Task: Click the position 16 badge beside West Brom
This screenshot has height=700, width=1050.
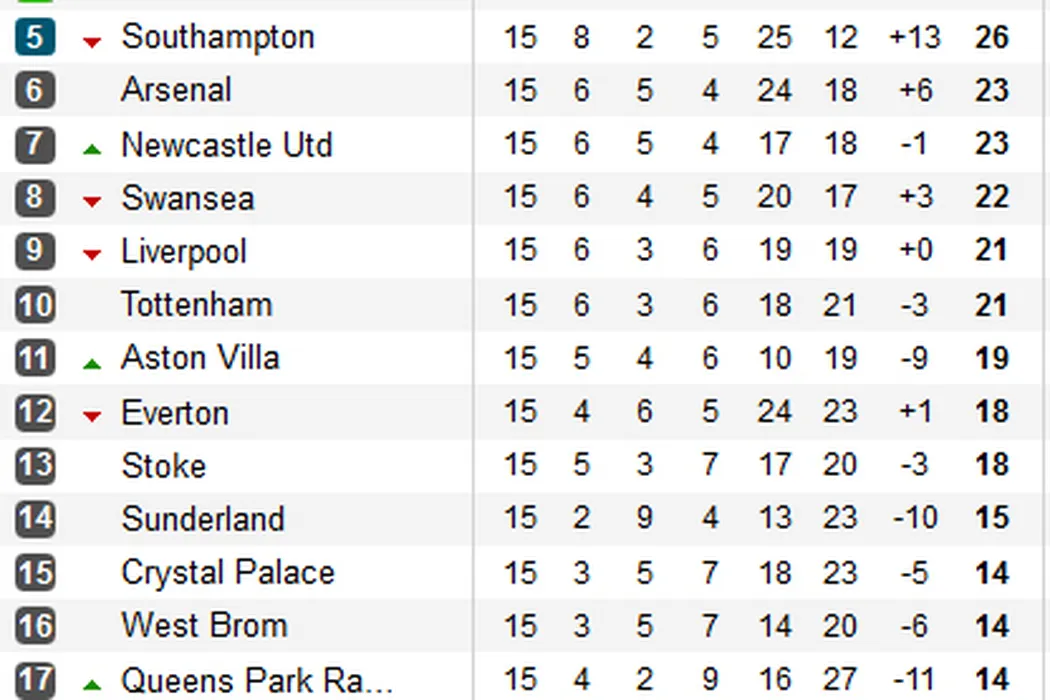Action: pos(34,627)
